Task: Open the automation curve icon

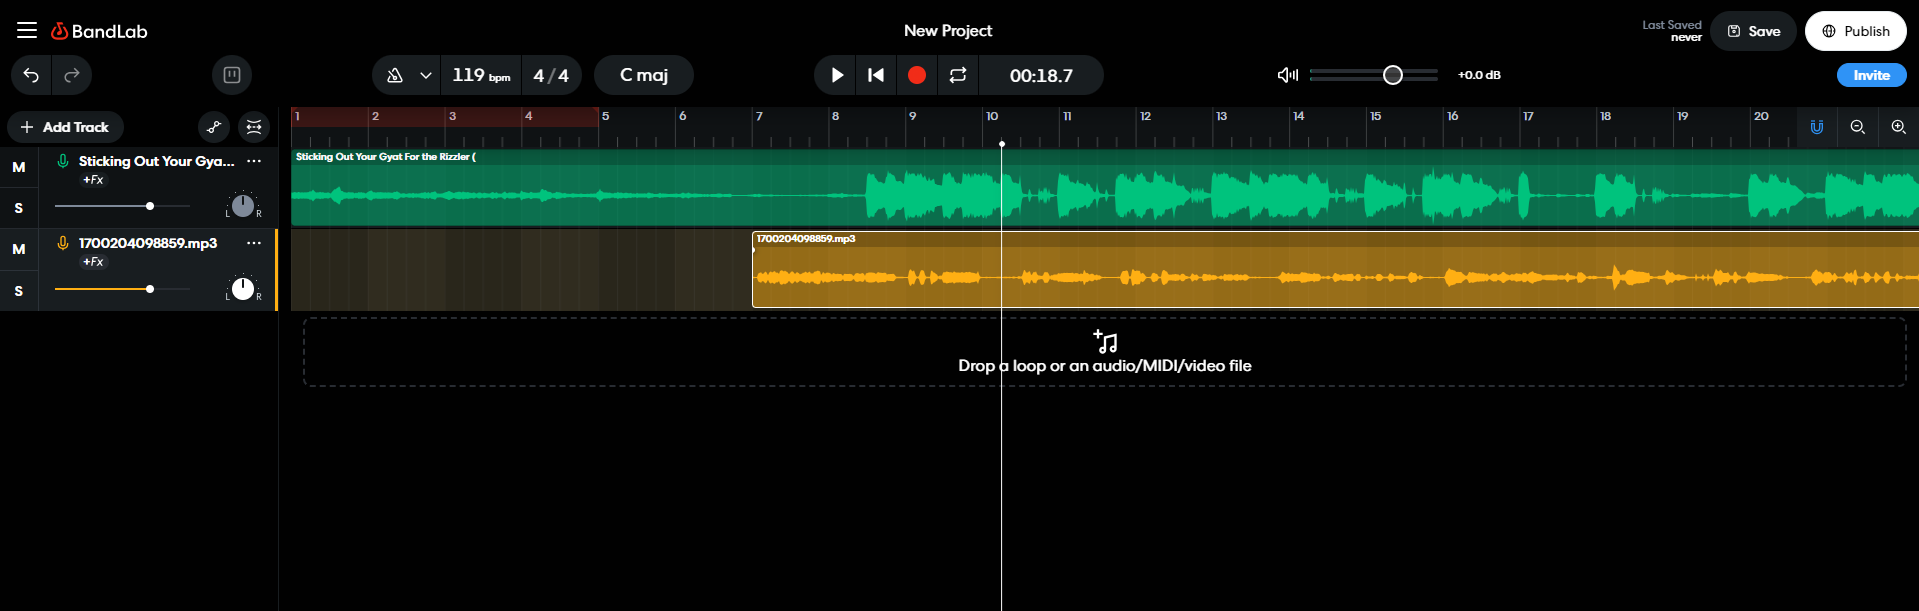Action: [214, 127]
